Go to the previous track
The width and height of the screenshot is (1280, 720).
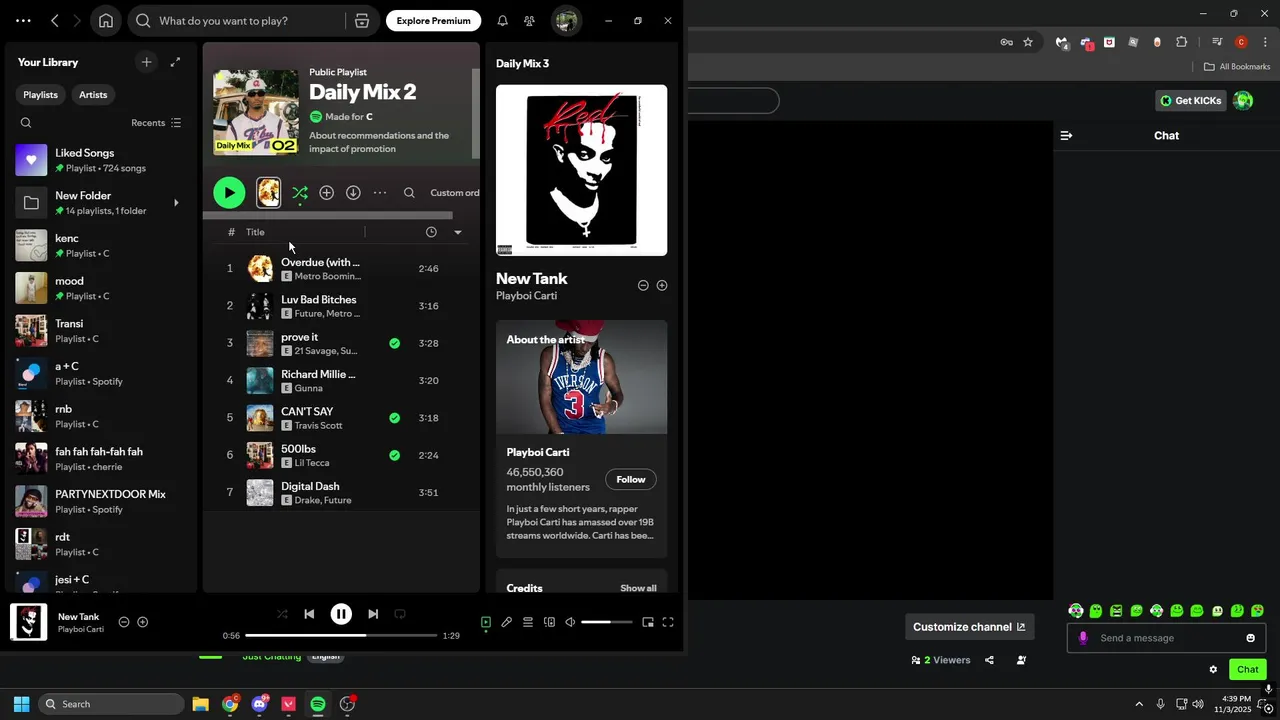point(309,614)
